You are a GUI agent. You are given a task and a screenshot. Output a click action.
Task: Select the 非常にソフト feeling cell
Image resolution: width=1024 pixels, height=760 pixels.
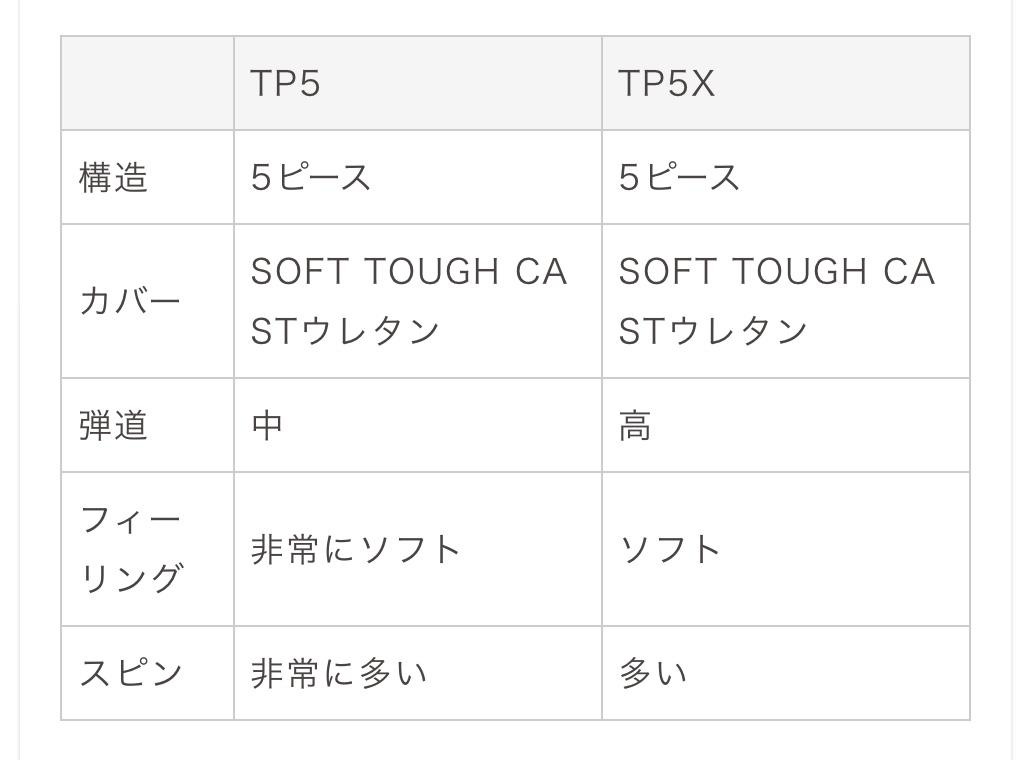(418, 549)
